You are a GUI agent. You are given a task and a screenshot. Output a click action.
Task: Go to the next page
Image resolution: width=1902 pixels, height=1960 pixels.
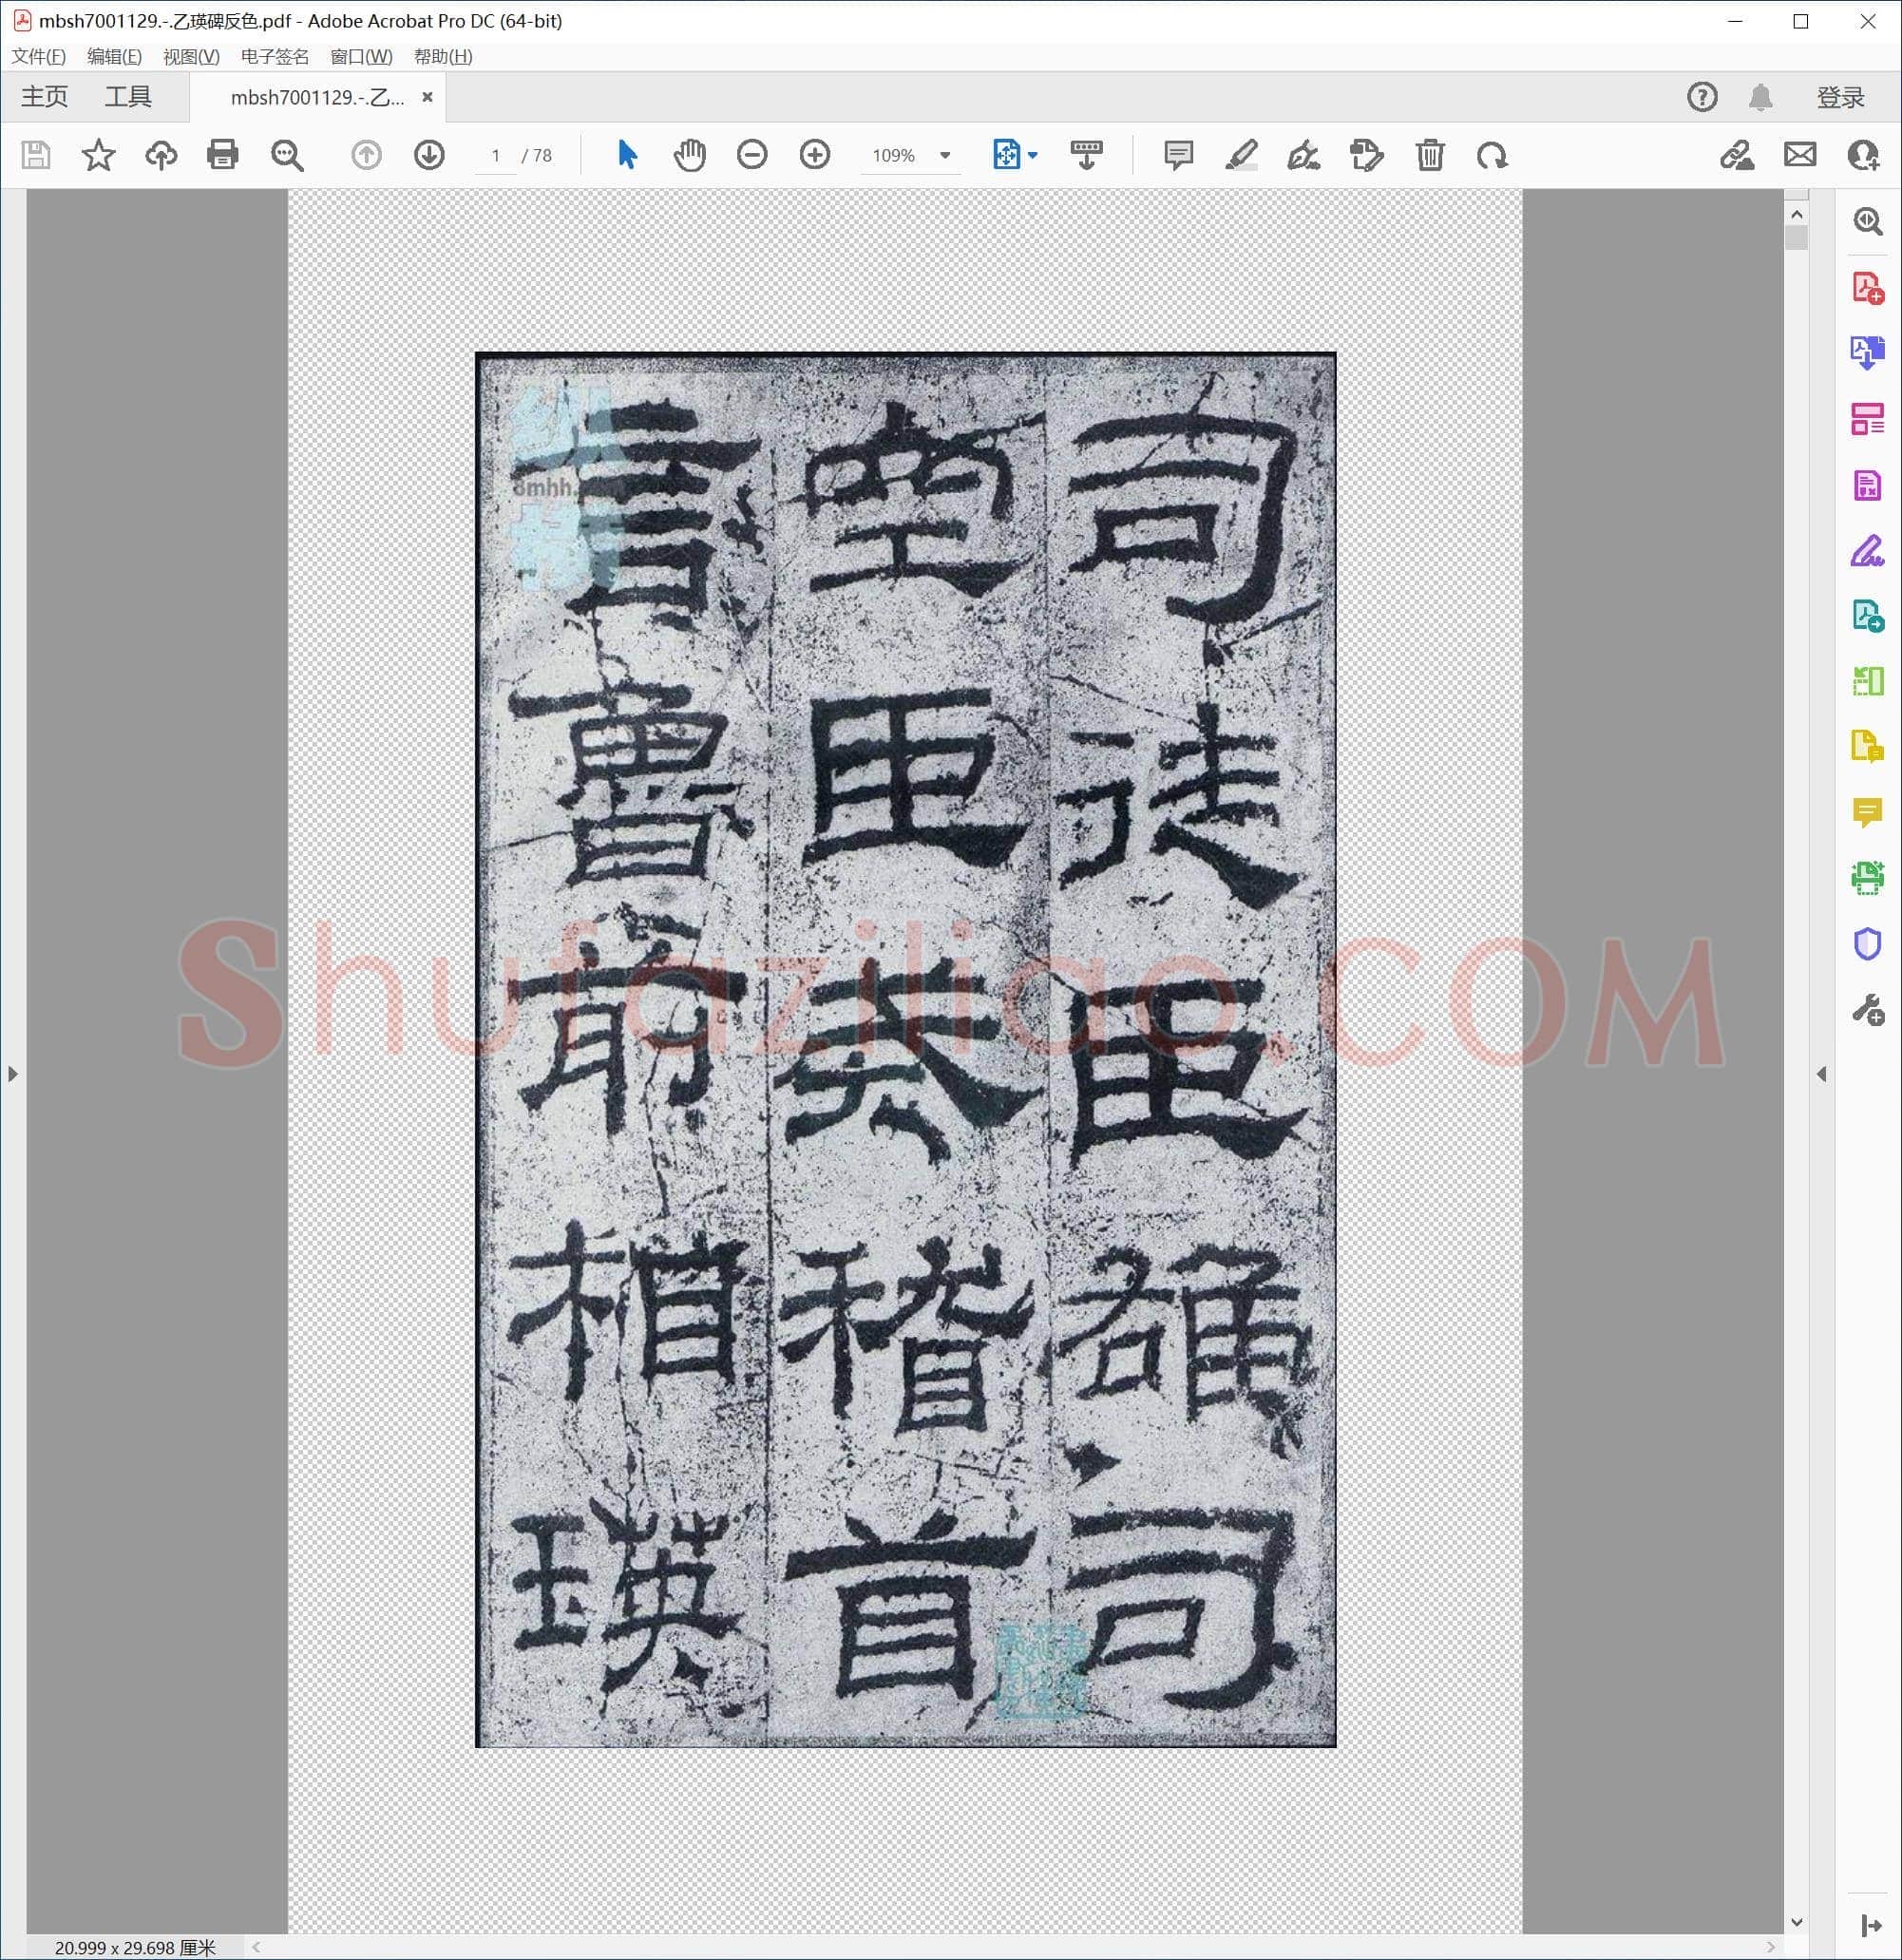click(x=429, y=155)
